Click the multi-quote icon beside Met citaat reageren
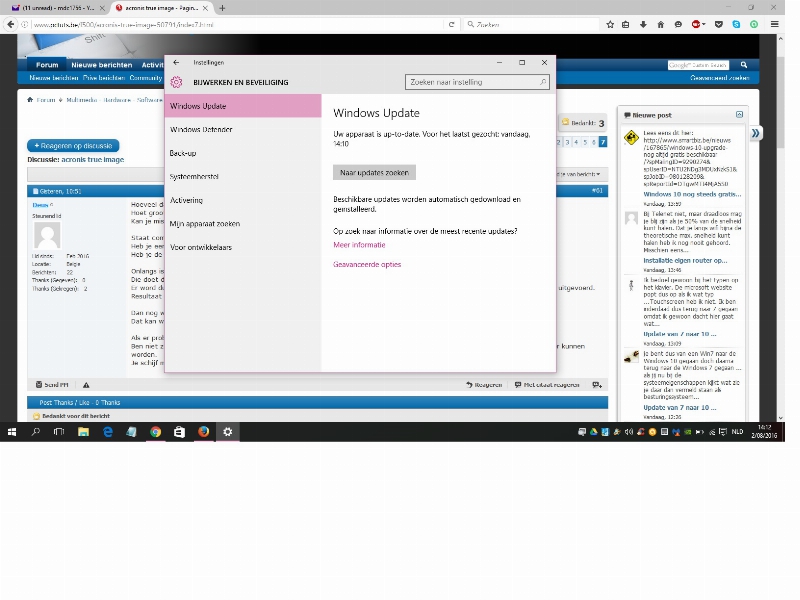This screenshot has width=800, height=600. 597,385
